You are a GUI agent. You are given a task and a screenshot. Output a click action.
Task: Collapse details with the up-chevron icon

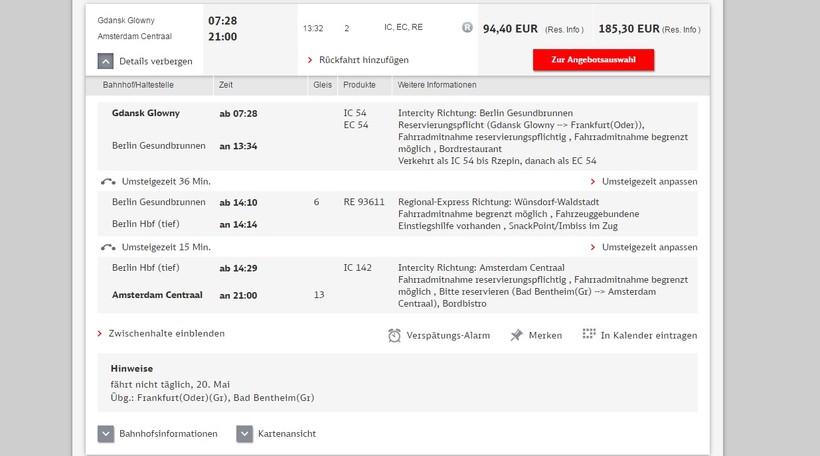[x=106, y=61]
